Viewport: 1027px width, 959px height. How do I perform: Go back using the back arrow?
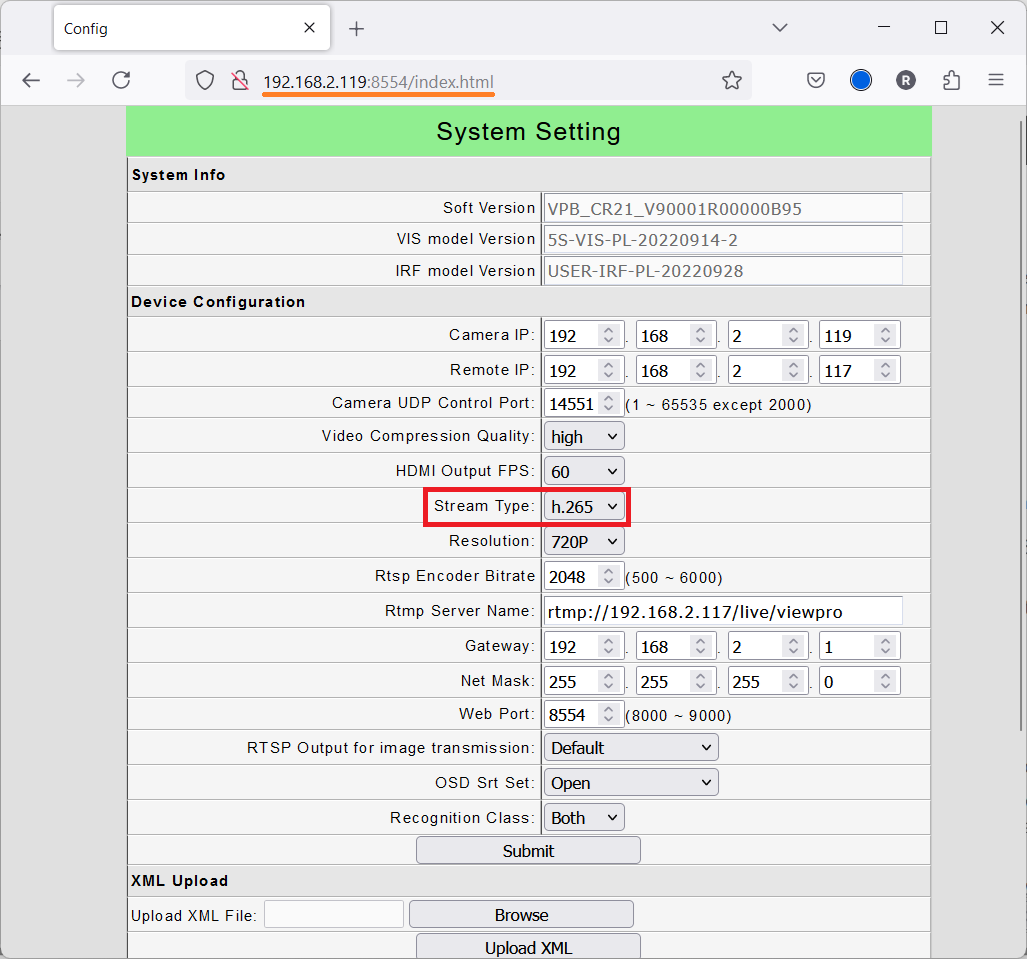tap(31, 81)
